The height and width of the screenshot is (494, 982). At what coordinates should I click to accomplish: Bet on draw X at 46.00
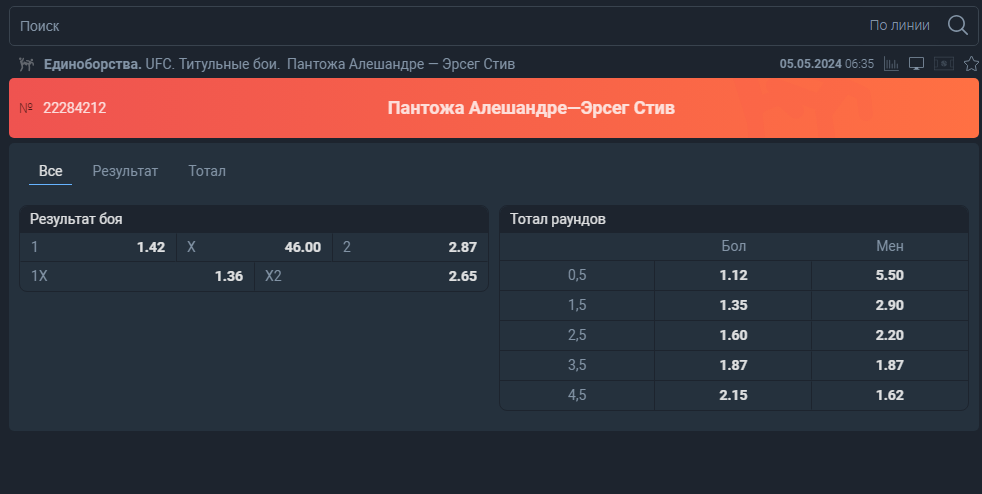[x=254, y=247]
